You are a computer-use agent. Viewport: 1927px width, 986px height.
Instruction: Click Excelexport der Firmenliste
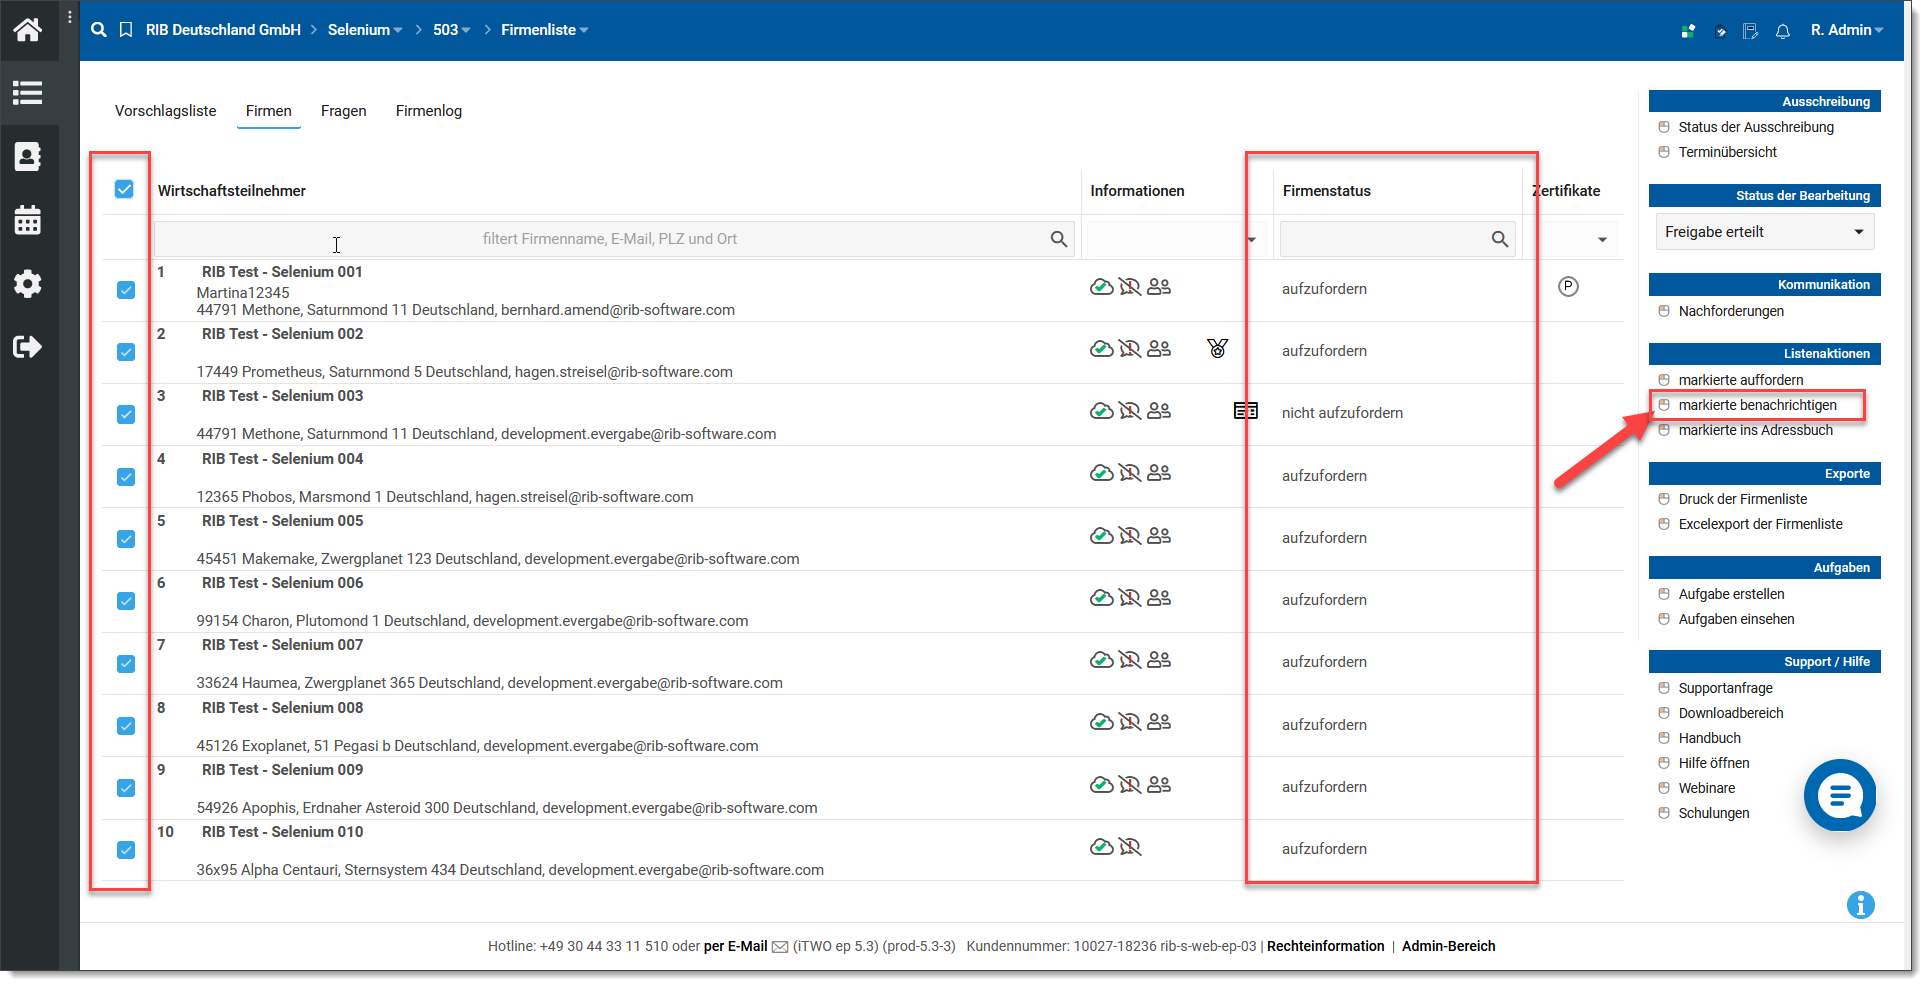1761,524
